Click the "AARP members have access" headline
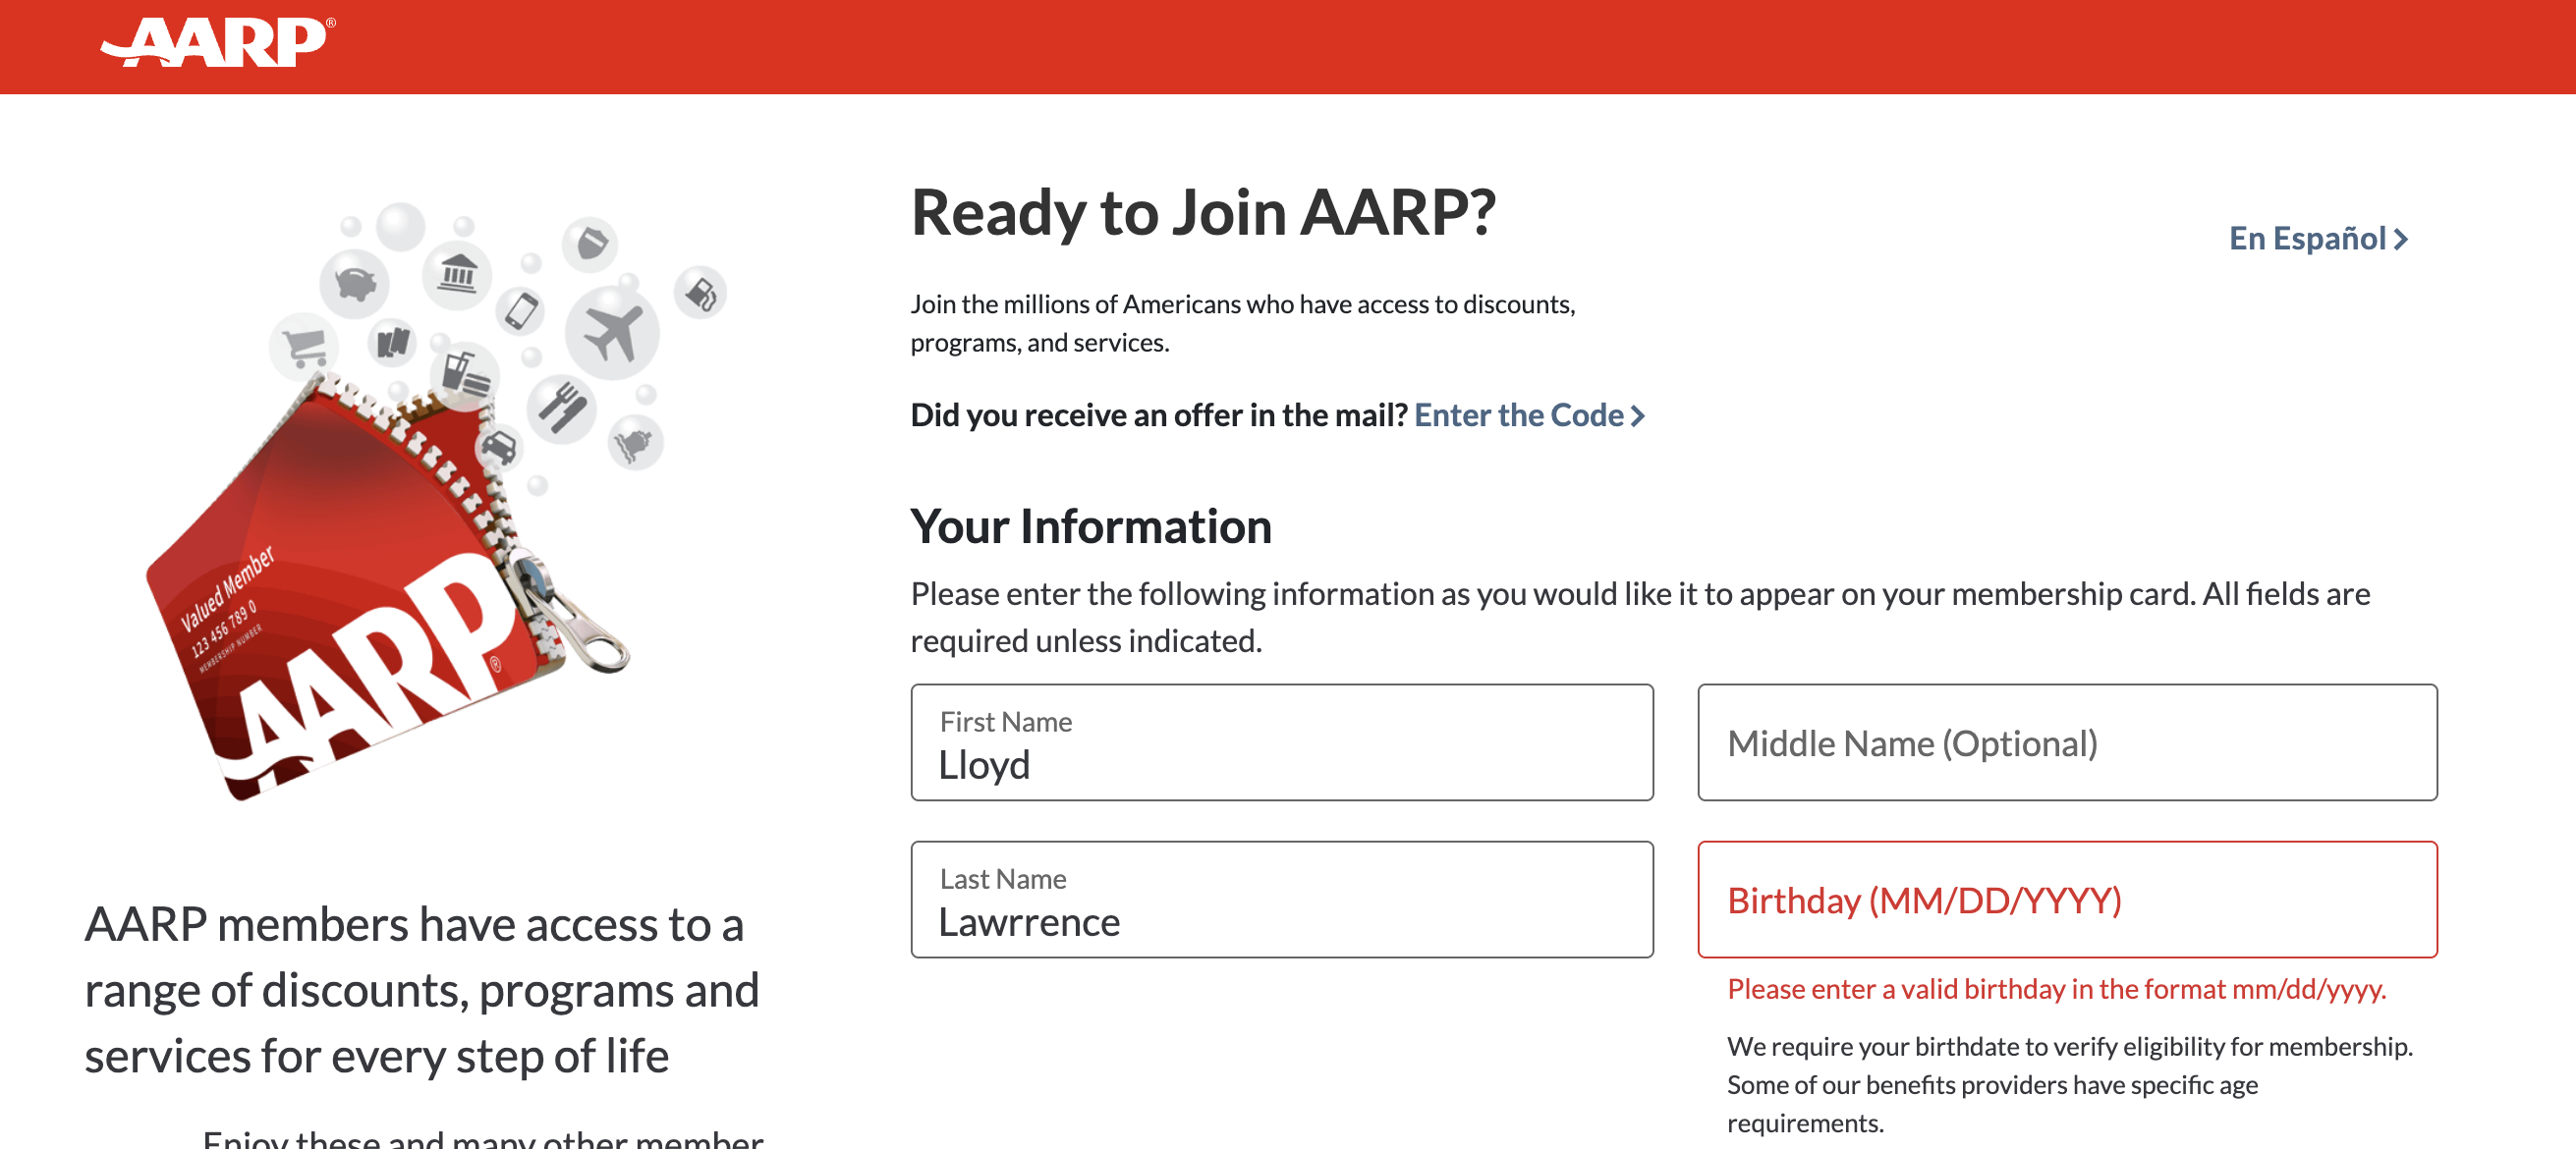 coord(422,989)
